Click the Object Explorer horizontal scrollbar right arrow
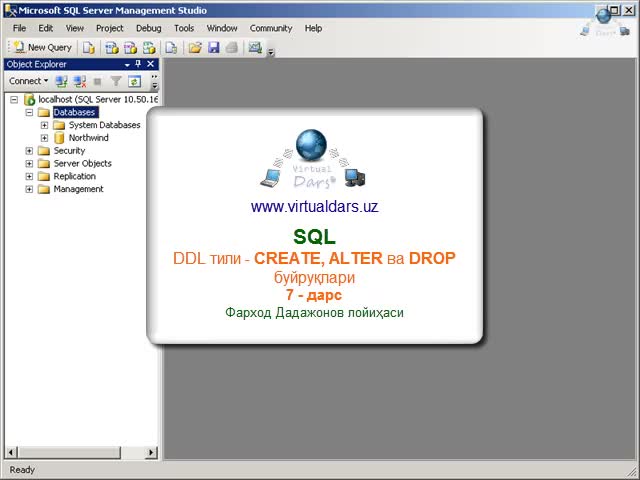This screenshot has width=640, height=480. (153, 453)
